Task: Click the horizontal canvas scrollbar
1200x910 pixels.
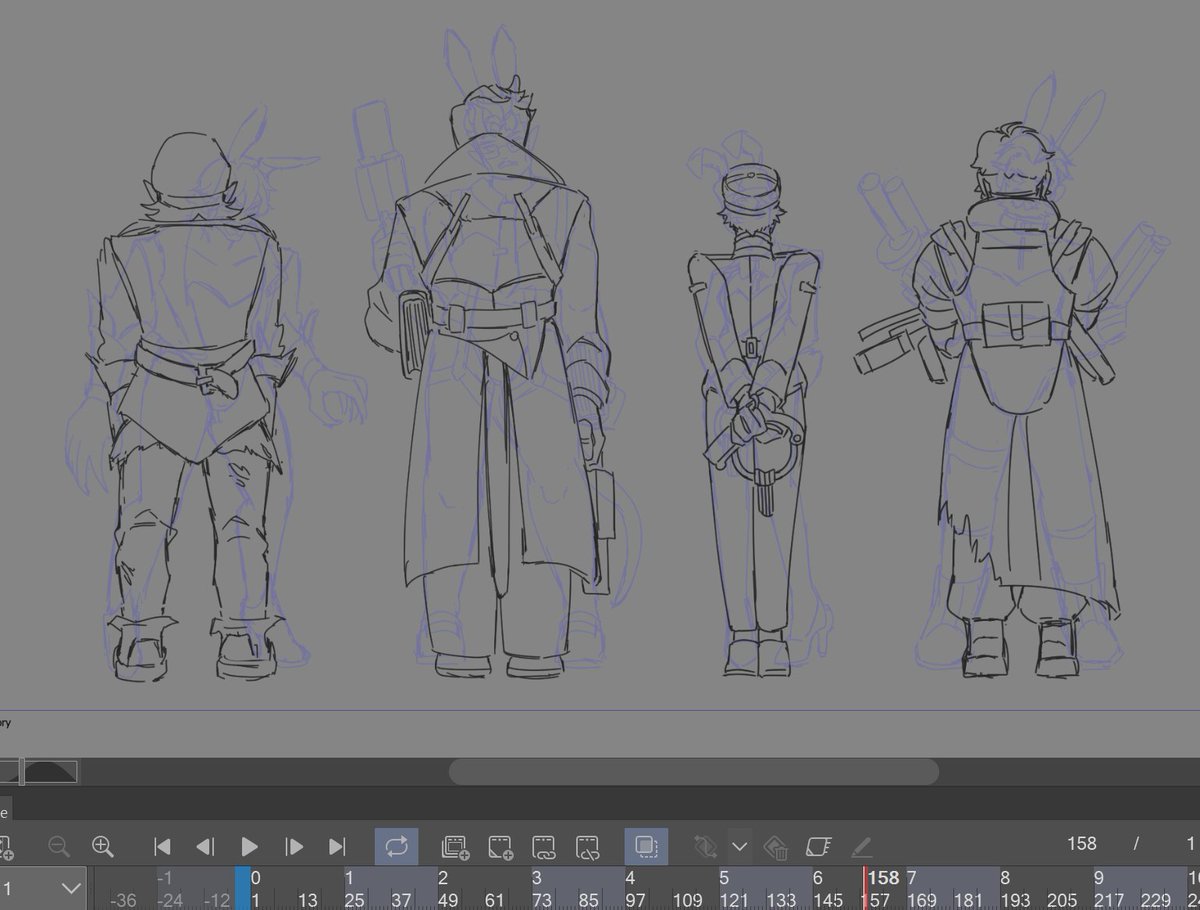Action: click(x=693, y=771)
